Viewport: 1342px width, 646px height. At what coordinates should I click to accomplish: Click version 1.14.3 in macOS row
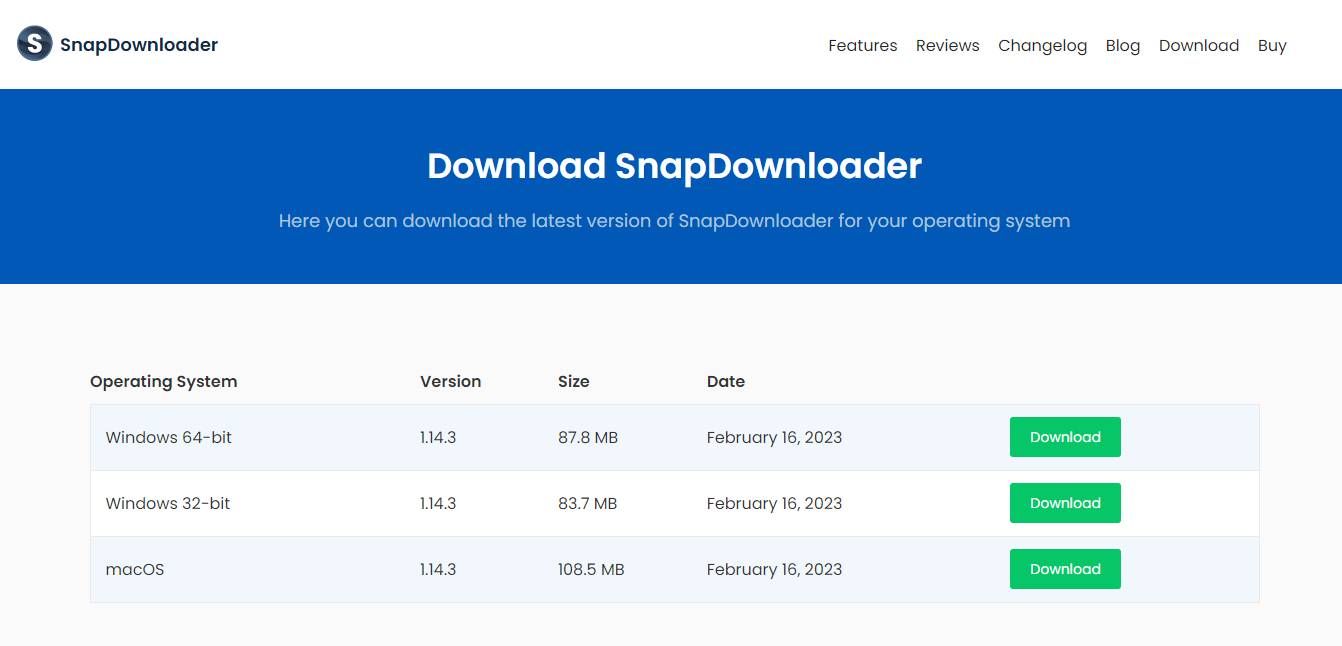click(x=438, y=569)
